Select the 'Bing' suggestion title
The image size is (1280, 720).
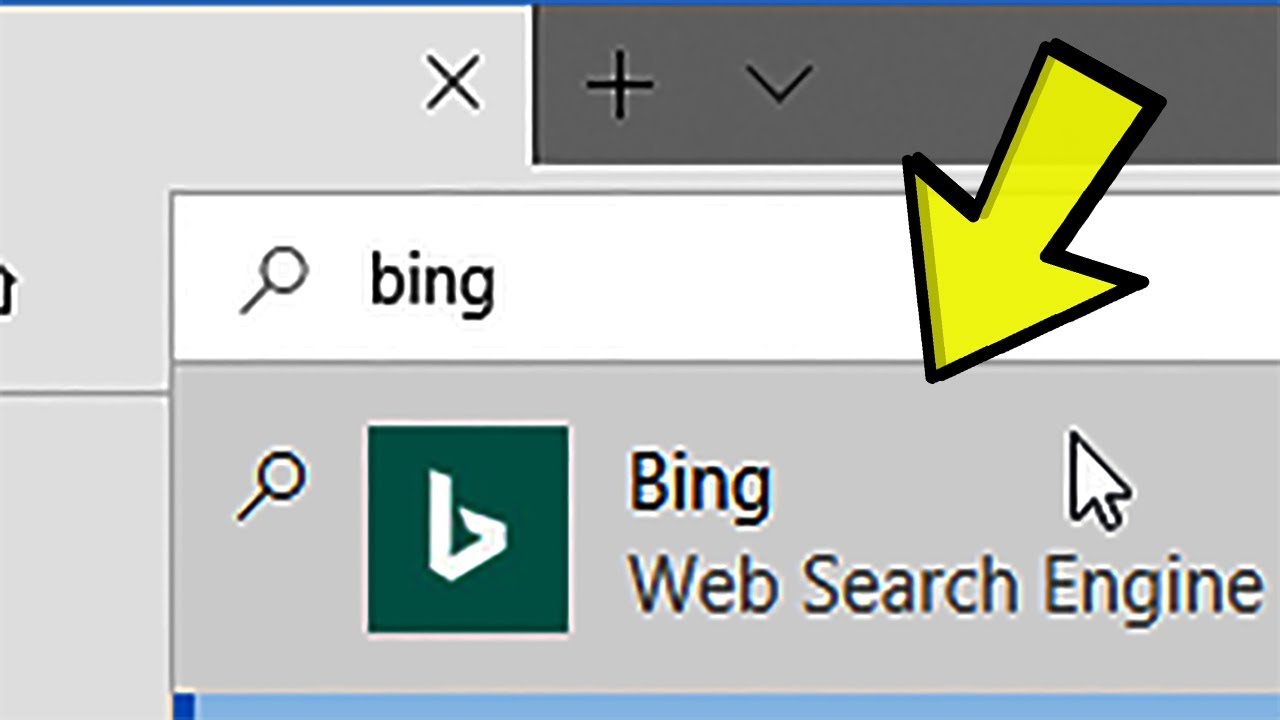pos(699,486)
